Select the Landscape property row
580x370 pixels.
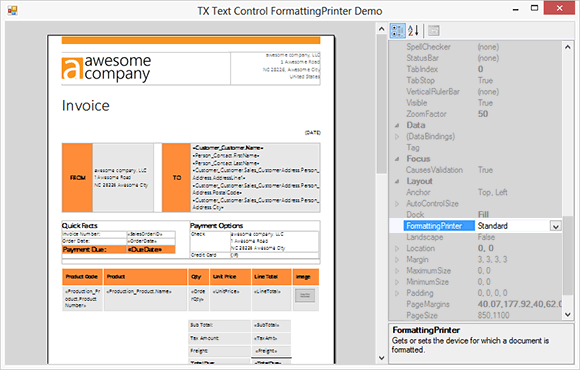476,237
